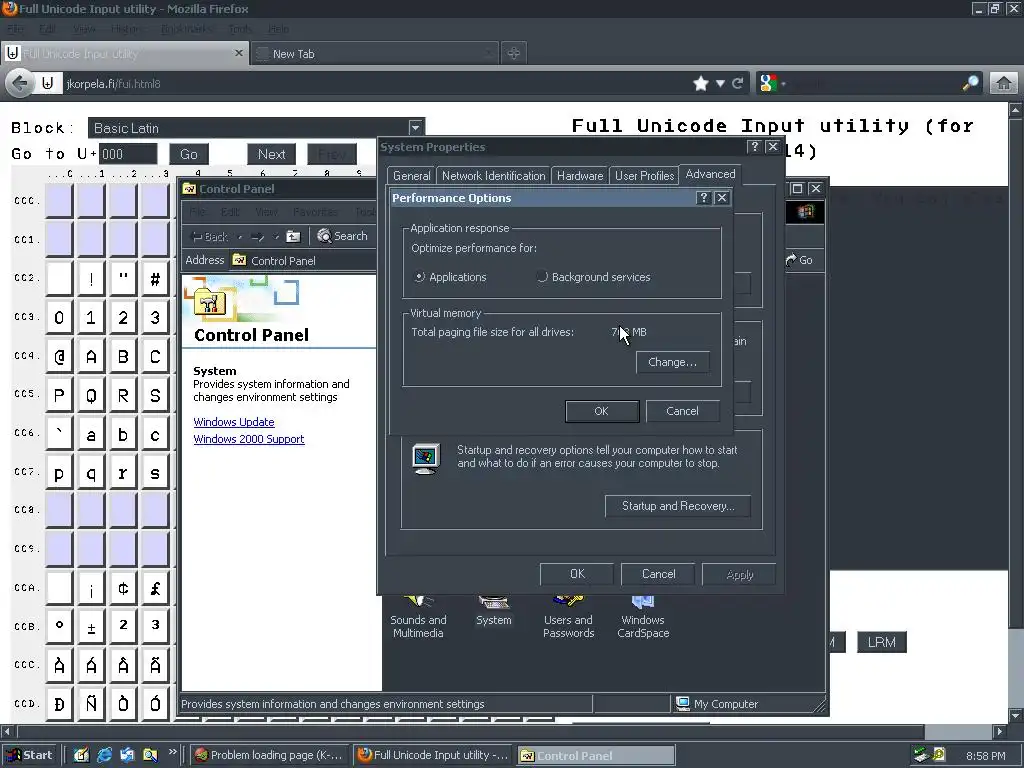Expand quick launch overflow chevron
The height and width of the screenshot is (768, 1024).
pos(172,752)
